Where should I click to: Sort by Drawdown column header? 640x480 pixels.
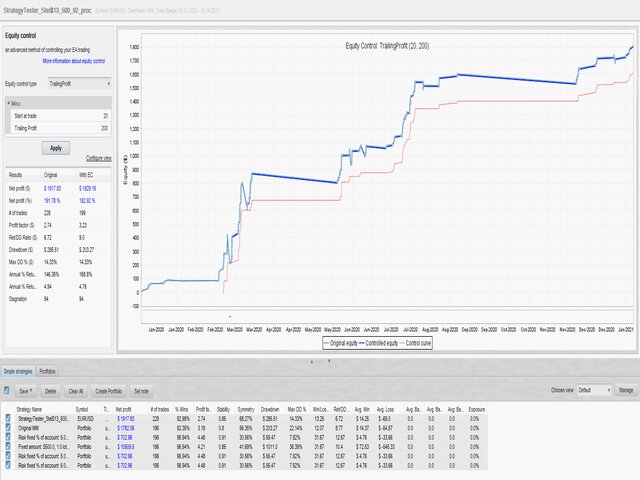click(x=270, y=409)
